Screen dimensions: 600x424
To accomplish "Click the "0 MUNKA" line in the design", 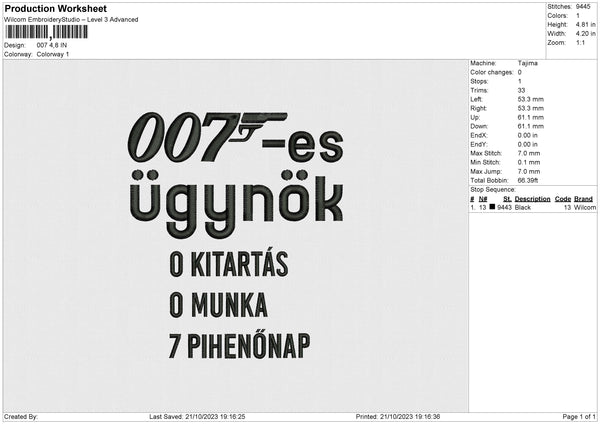I will click(219, 304).
